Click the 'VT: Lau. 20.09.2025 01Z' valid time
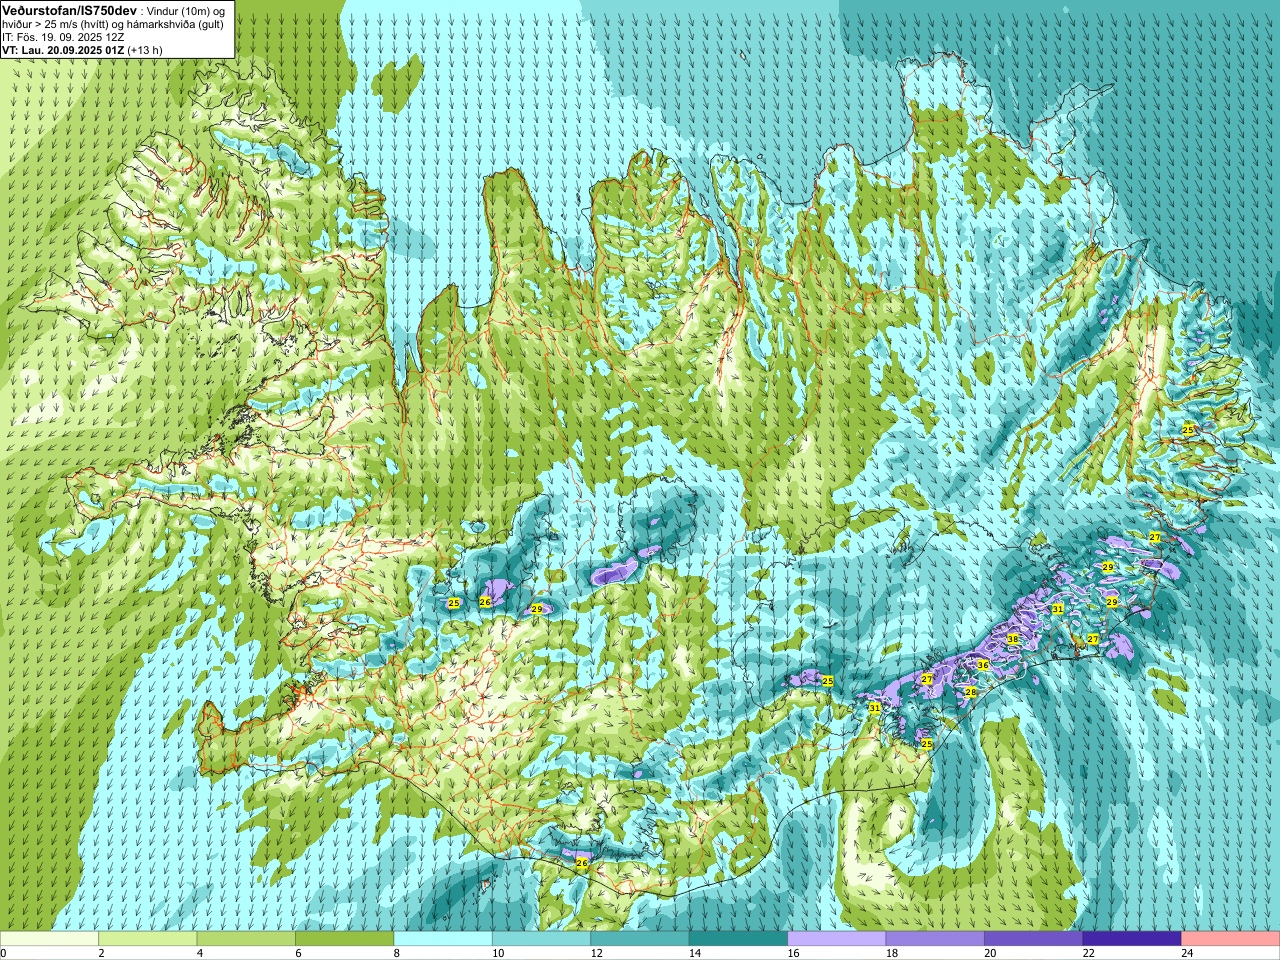1280x960 pixels. (x=63, y=50)
